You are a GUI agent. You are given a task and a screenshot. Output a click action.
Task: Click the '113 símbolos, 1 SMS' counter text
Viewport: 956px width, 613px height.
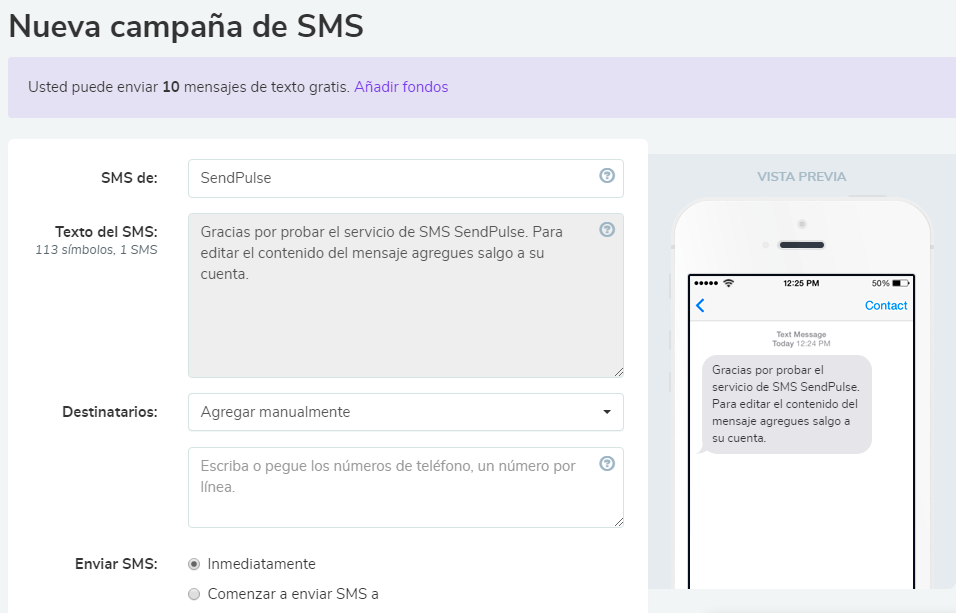pos(96,250)
